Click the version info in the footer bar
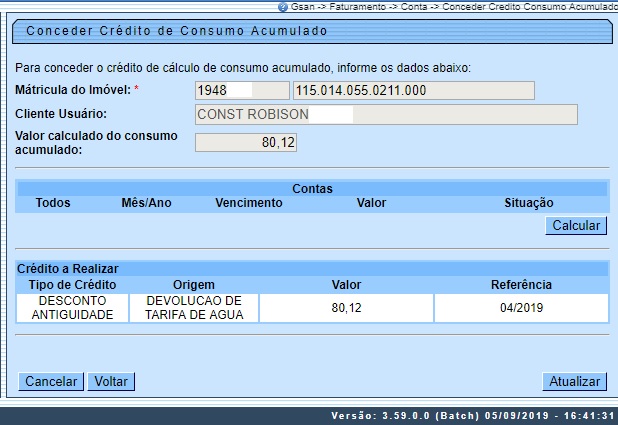Viewport: 618px width, 425px height. 470,415
